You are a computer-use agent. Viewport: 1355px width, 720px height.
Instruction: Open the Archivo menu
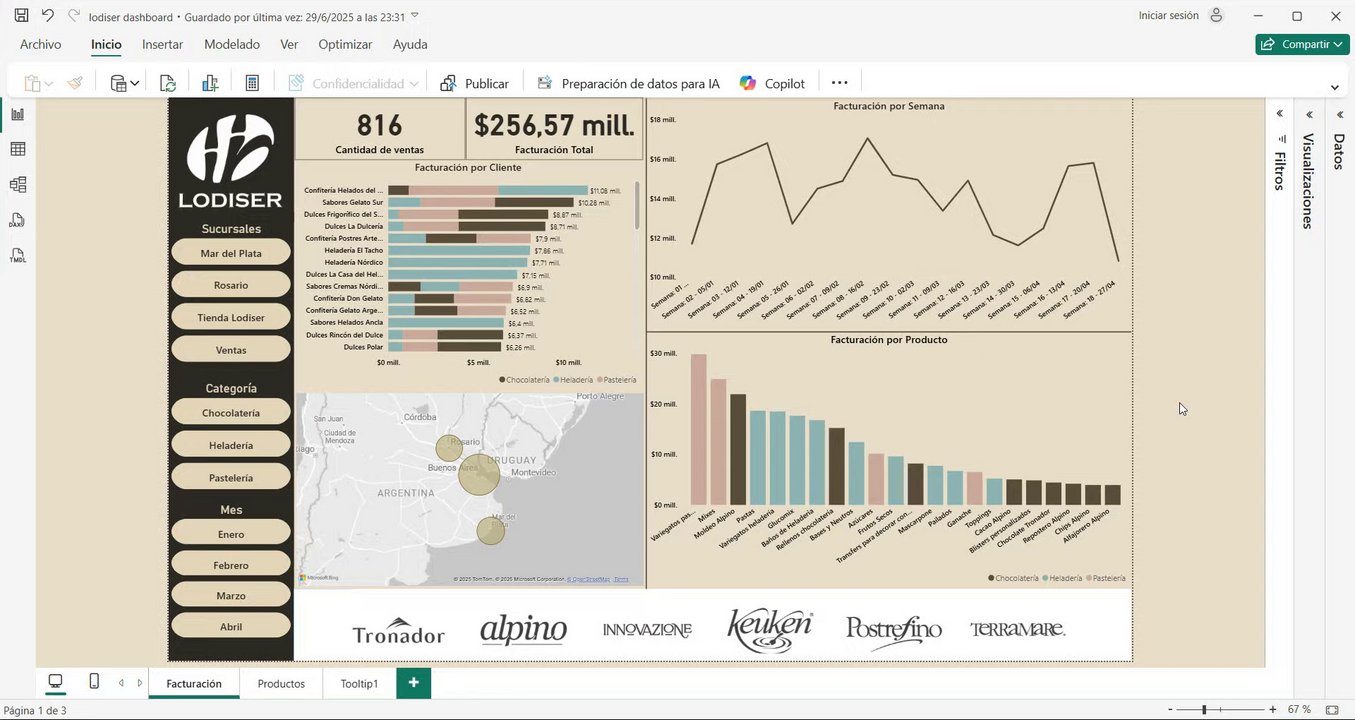[41, 44]
